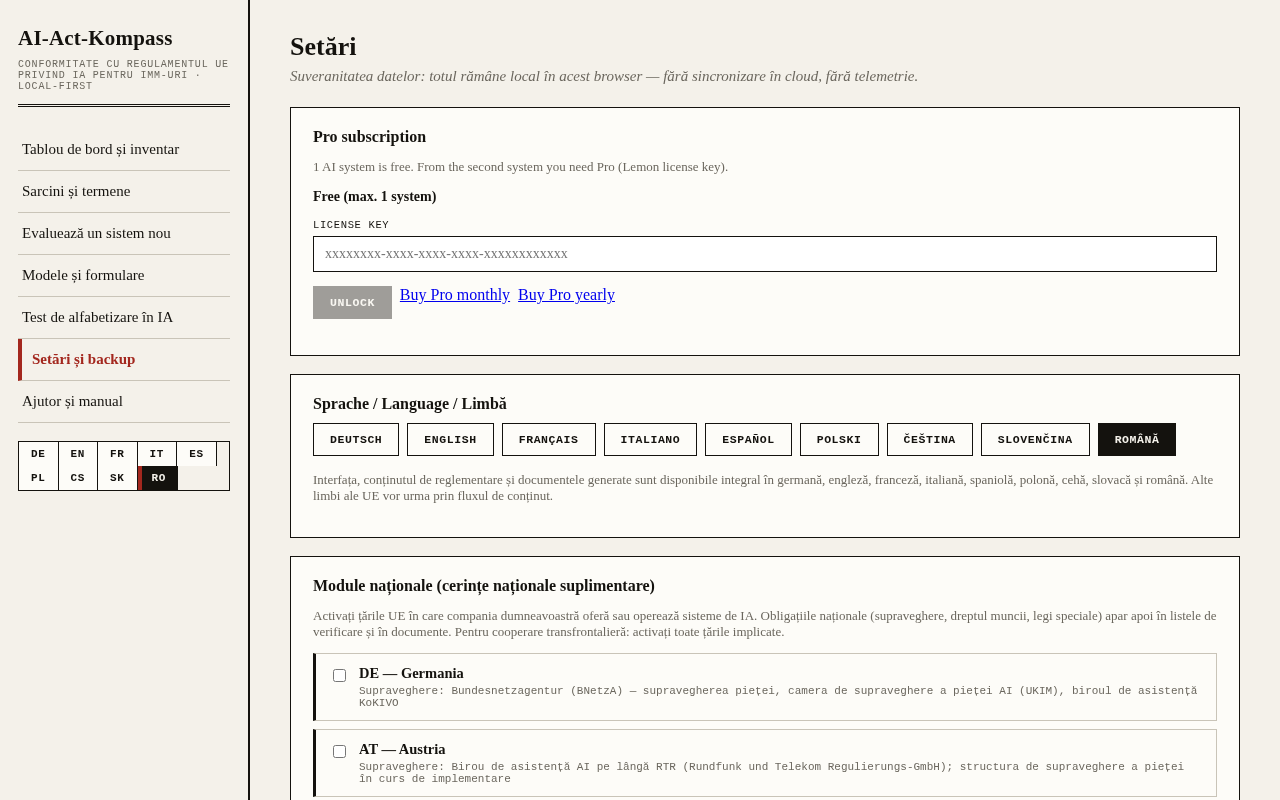
Task: Switch sidebar language to PL
Action: click(38, 478)
